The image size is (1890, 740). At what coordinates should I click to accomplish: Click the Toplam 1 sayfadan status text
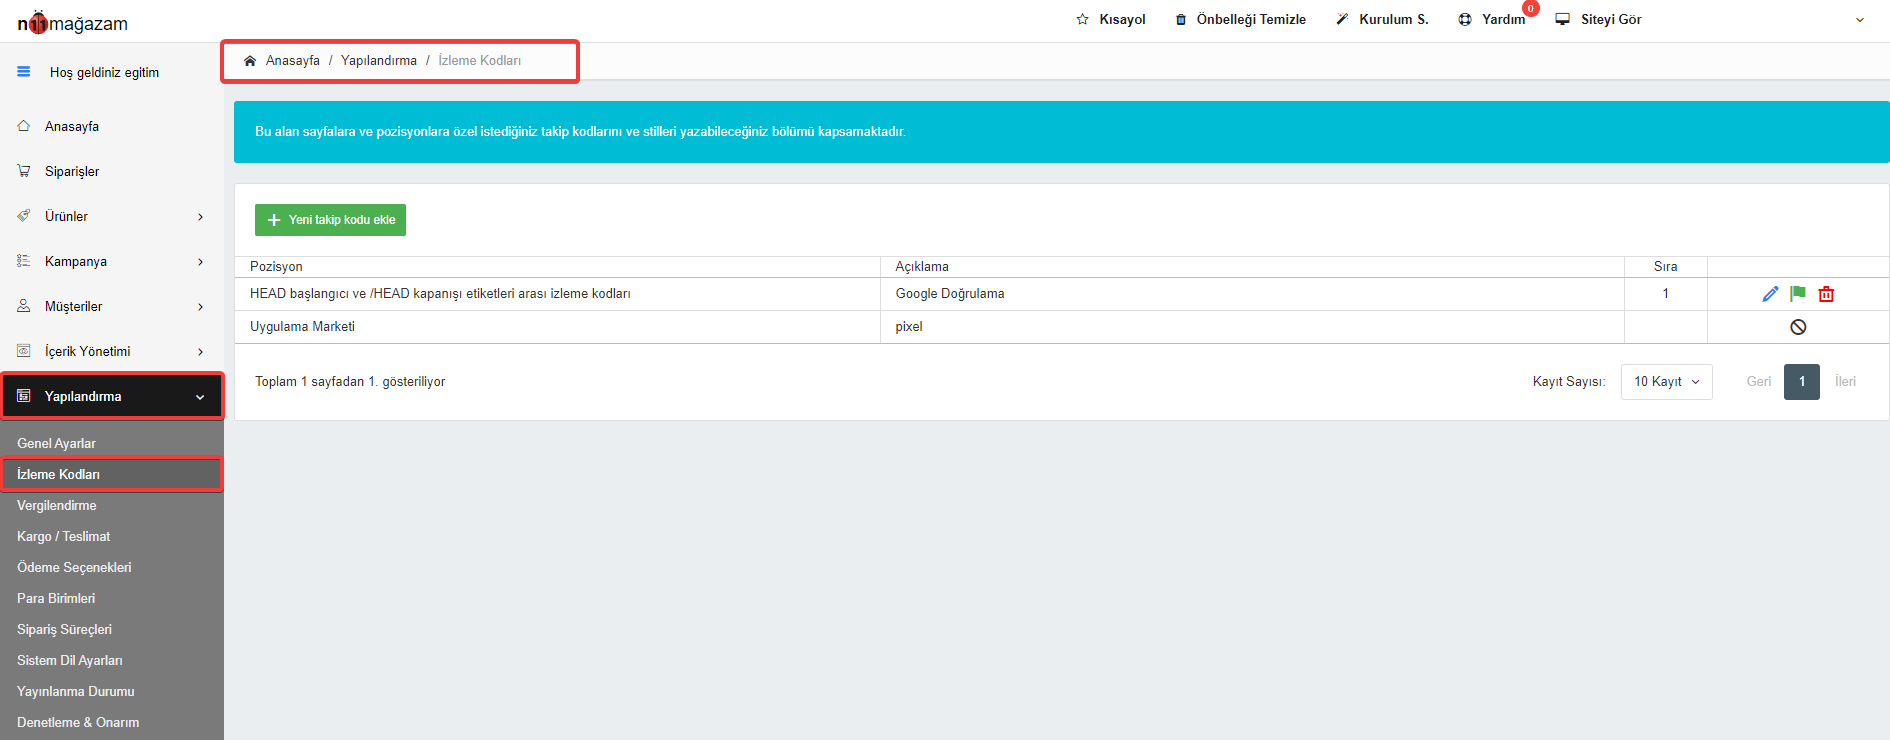click(350, 382)
